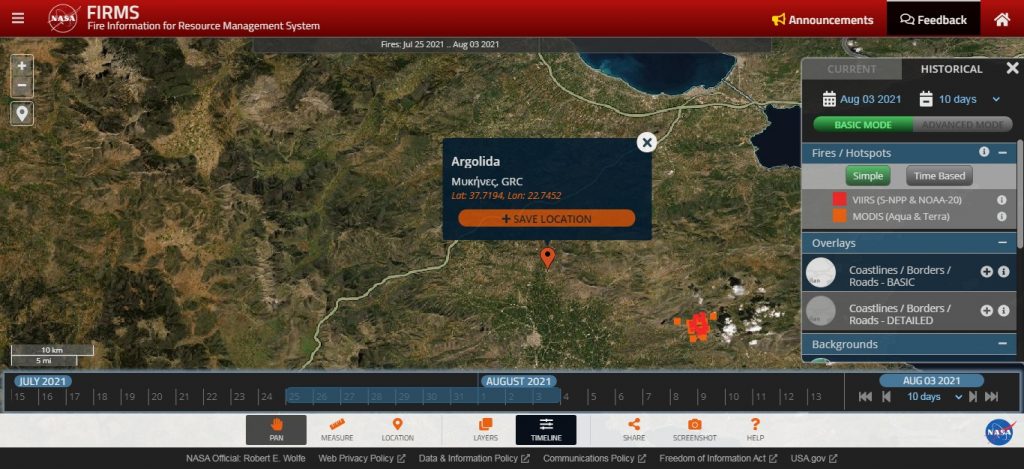Zoom out the map with minus button
This screenshot has height=469, width=1024.
pos(22,86)
